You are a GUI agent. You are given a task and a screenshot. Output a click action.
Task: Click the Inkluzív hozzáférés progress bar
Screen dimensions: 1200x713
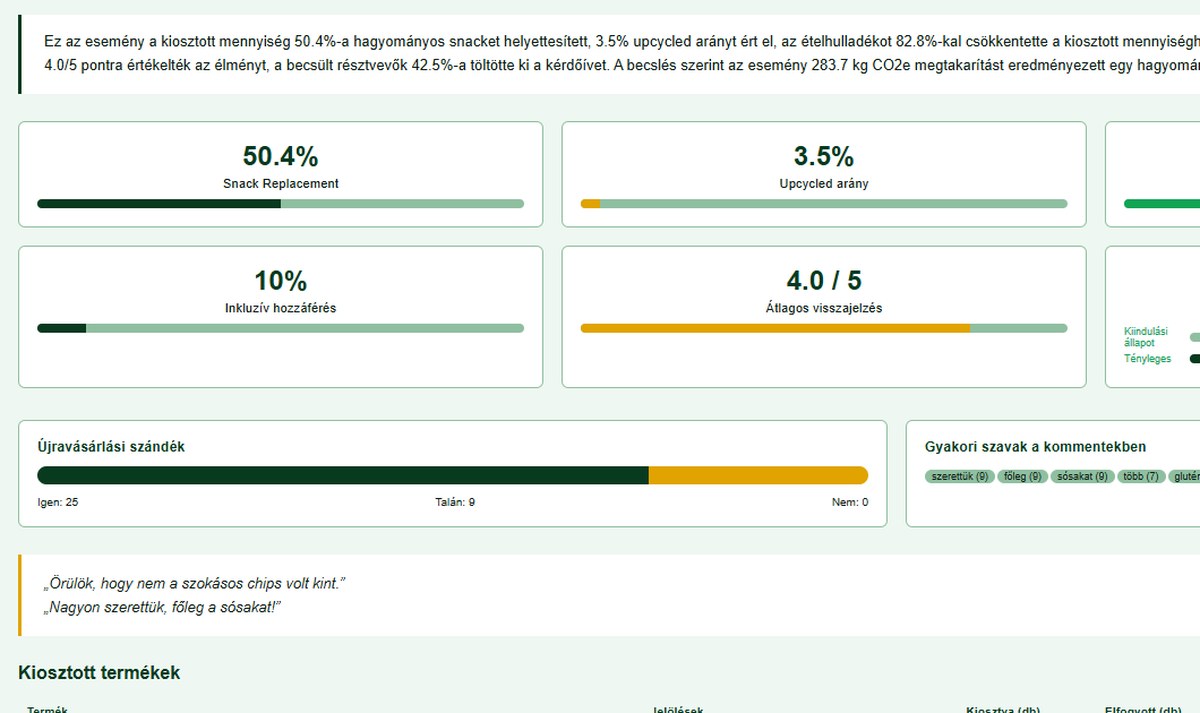point(280,328)
